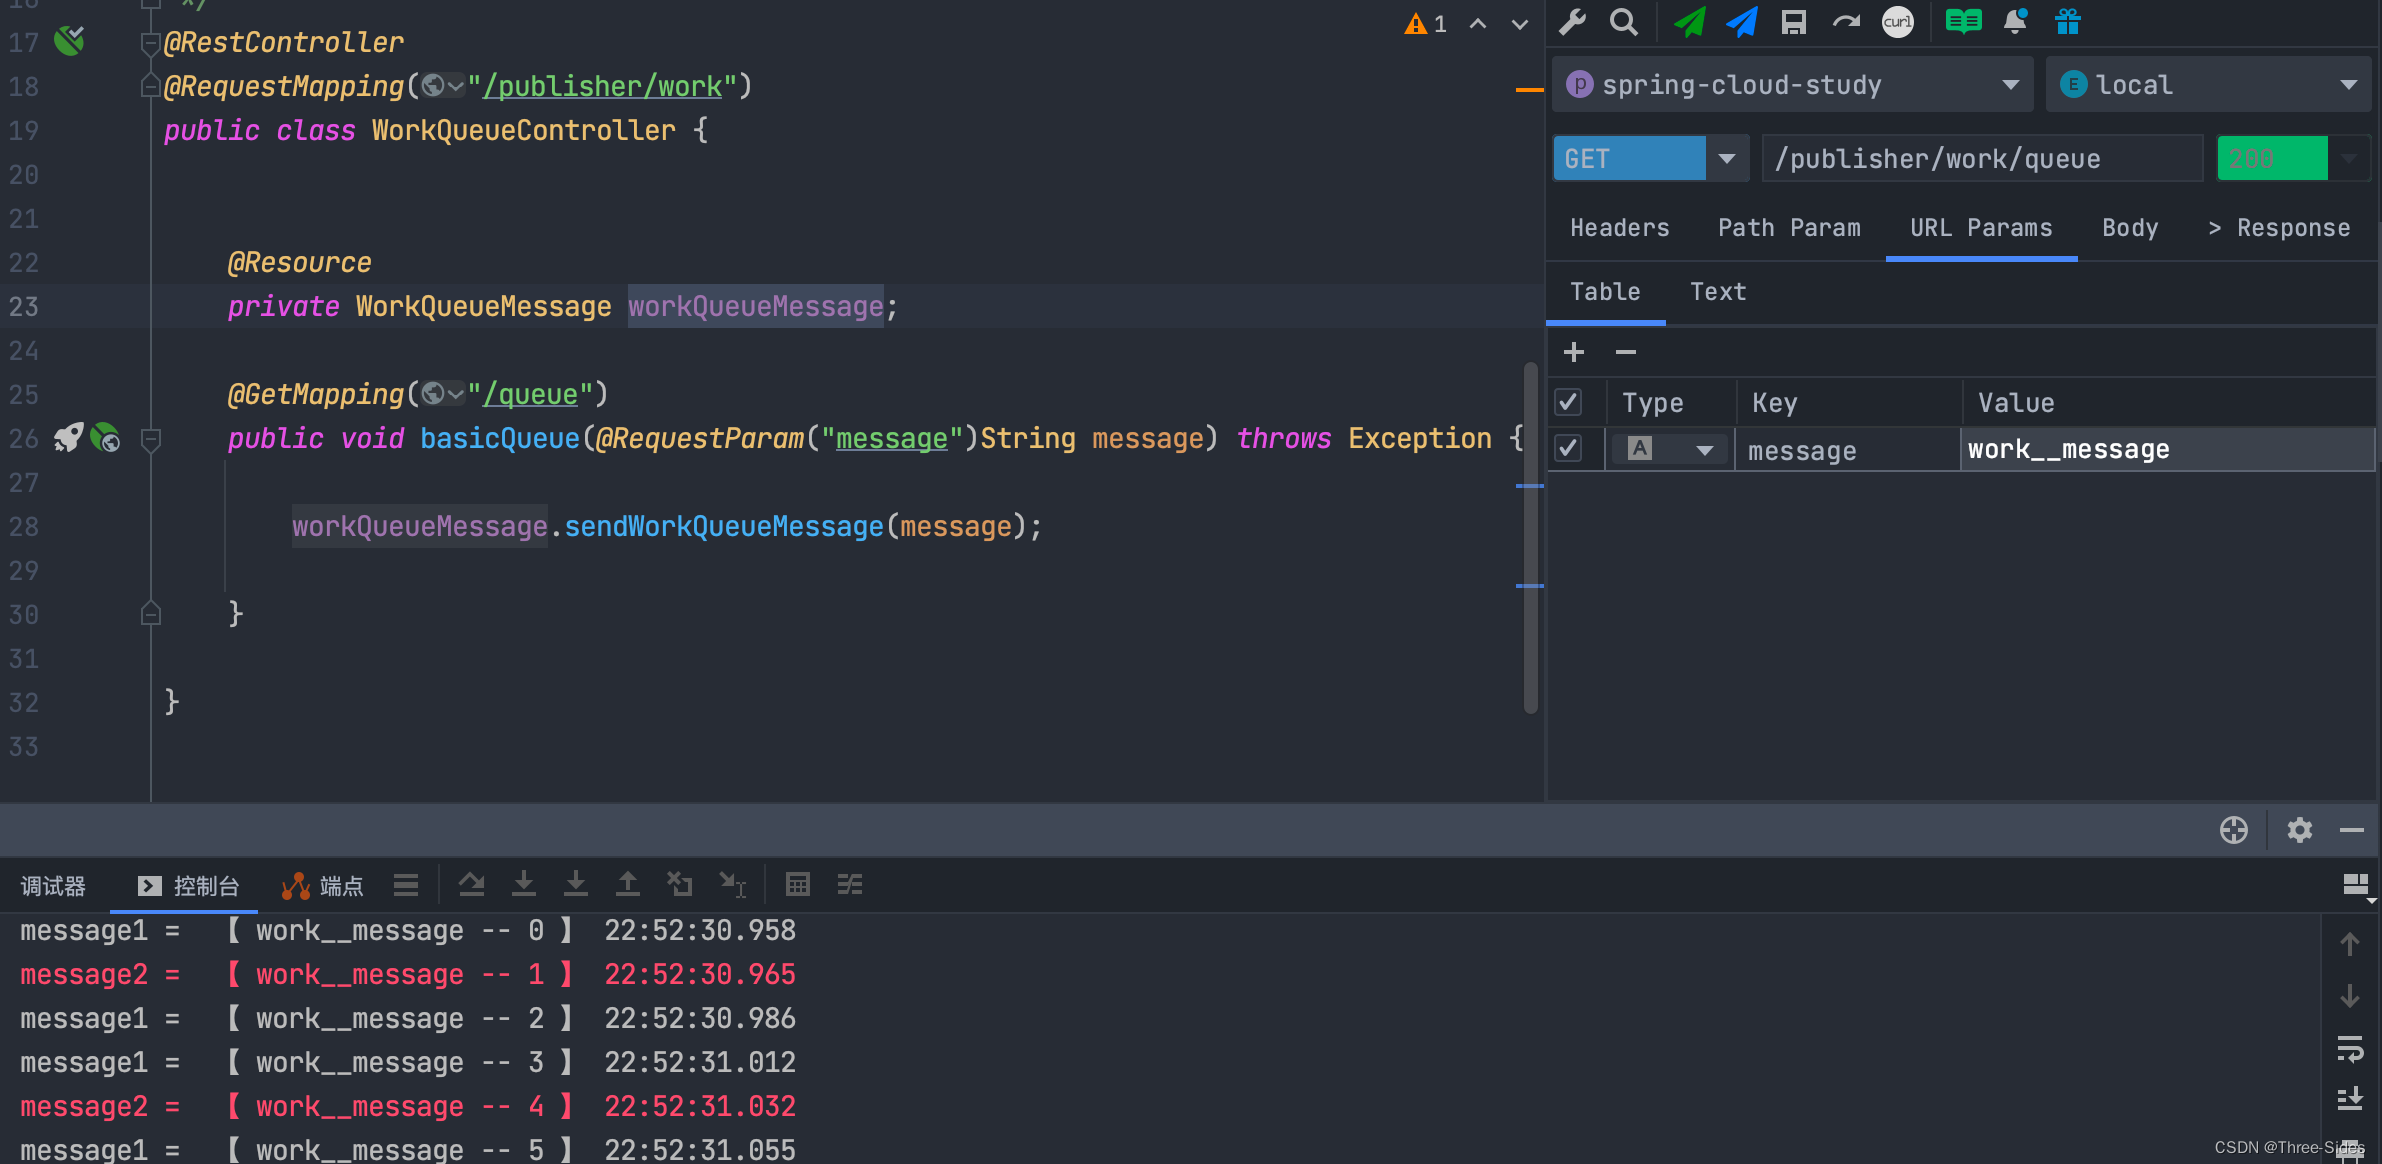Switch to Text view tab
The width and height of the screenshot is (2382, 1164).
(x=1718, y=292)
